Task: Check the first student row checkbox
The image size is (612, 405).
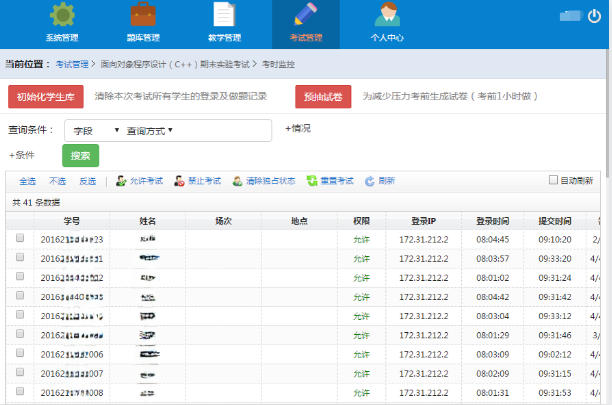Action: [x=20, y=239]
